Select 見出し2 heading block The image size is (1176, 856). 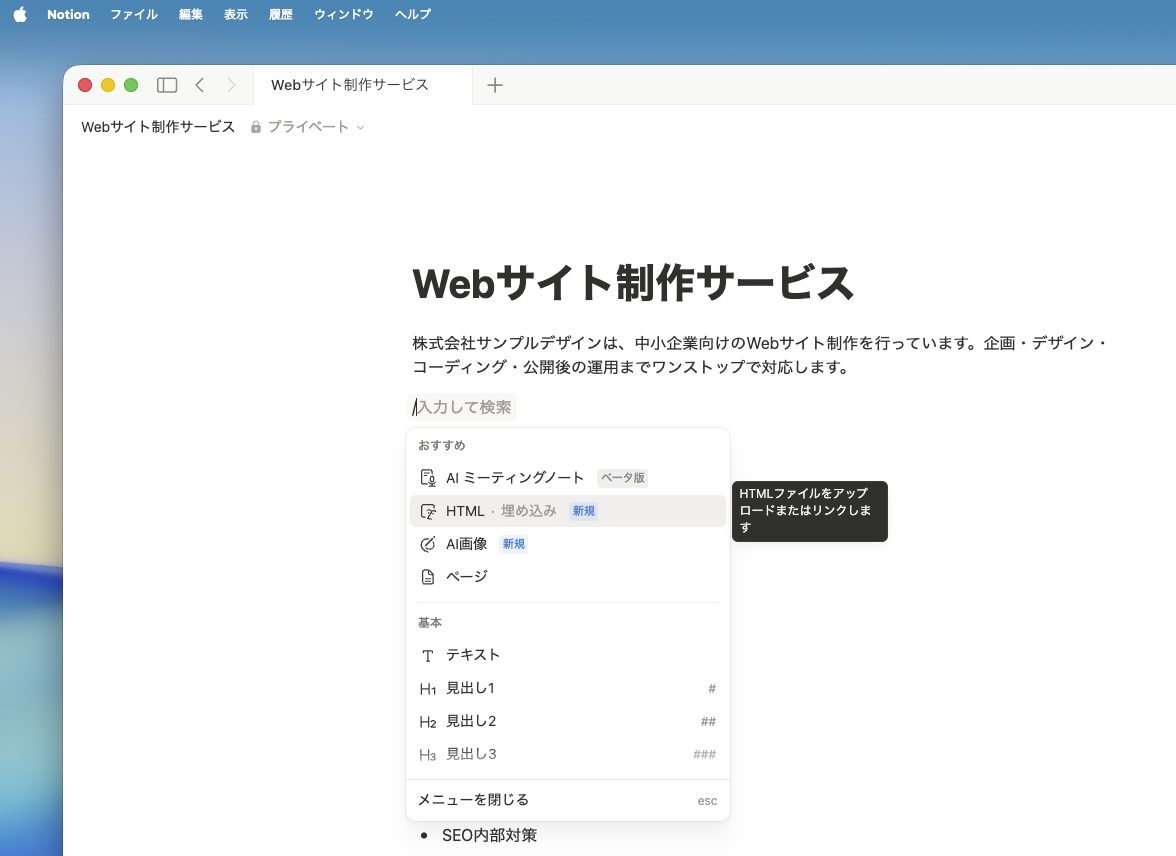click(x=568, y=721)
